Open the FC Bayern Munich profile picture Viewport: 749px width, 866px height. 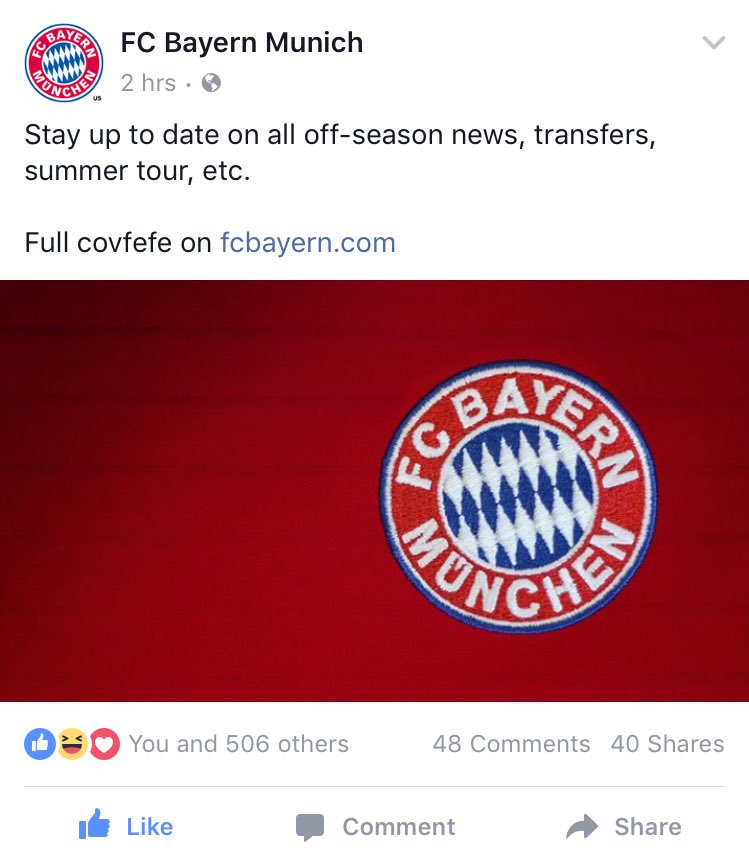click(64, 63)
